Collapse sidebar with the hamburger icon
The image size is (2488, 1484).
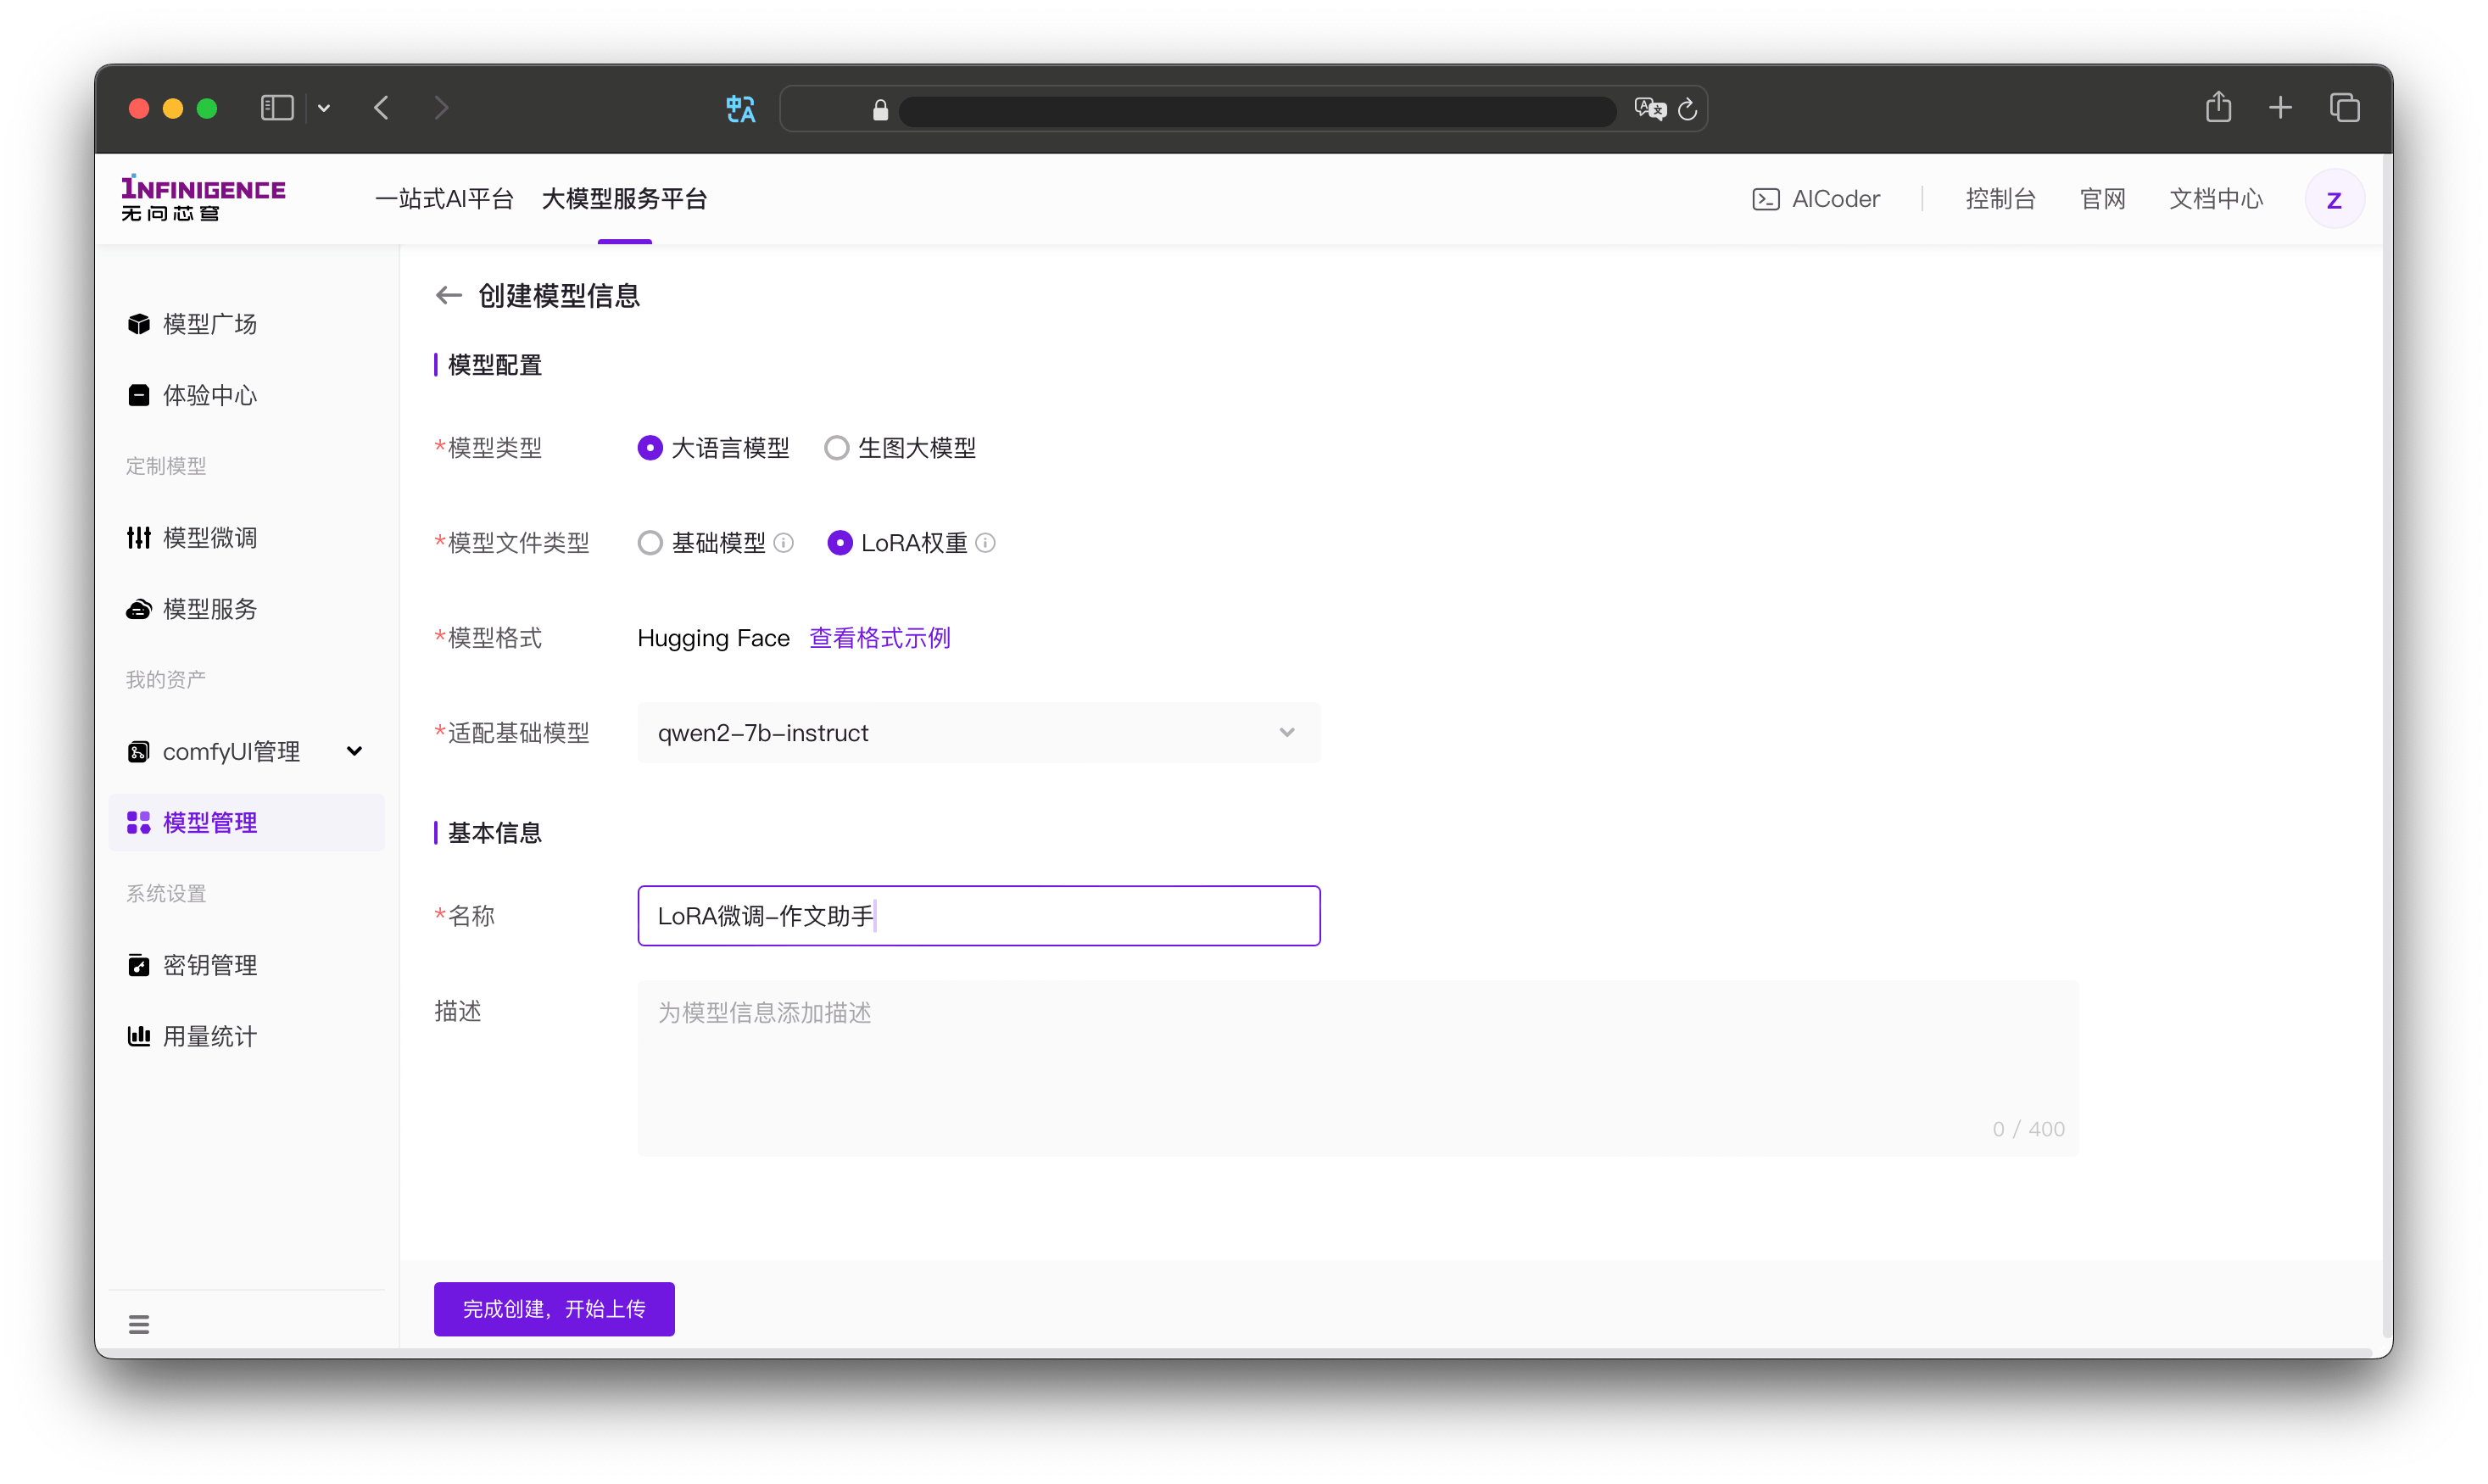pos(139,1324)
